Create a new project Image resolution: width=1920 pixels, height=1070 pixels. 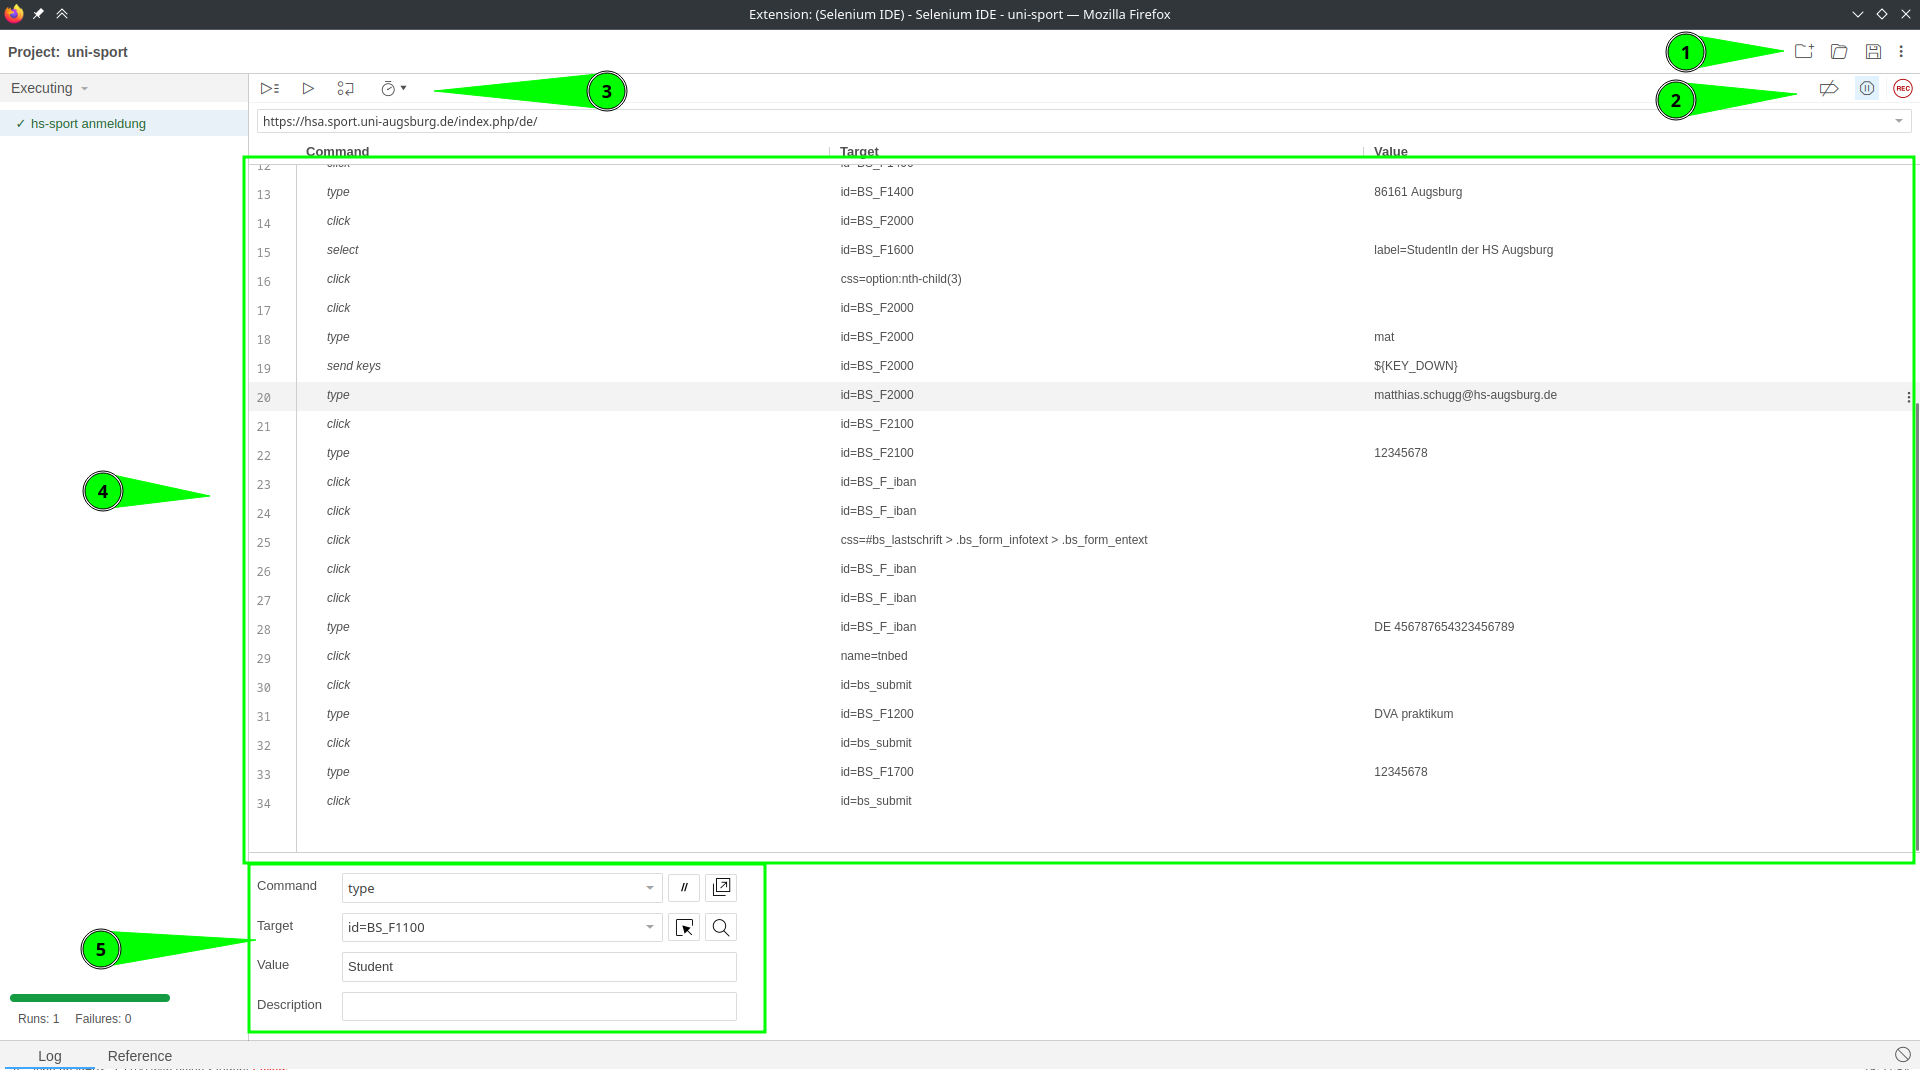(1804, 52)
